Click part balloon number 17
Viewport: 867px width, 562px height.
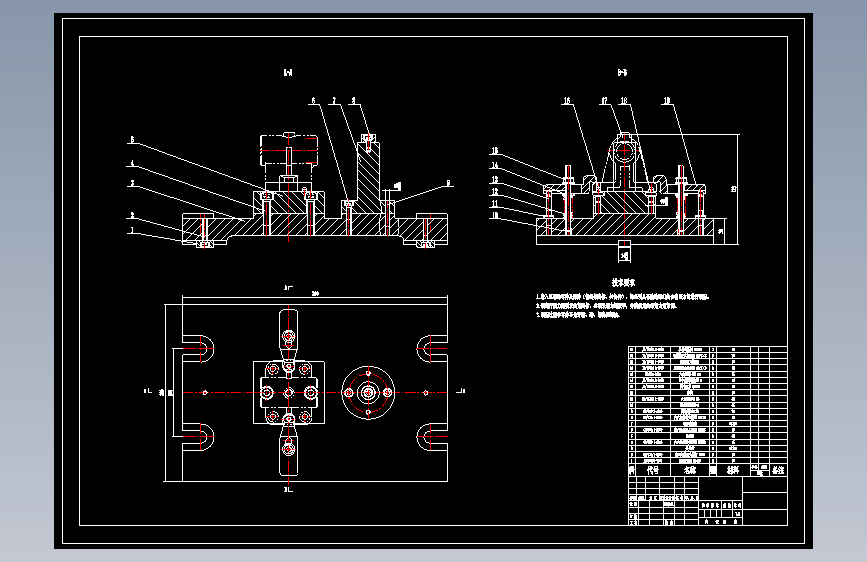point(604,100)
